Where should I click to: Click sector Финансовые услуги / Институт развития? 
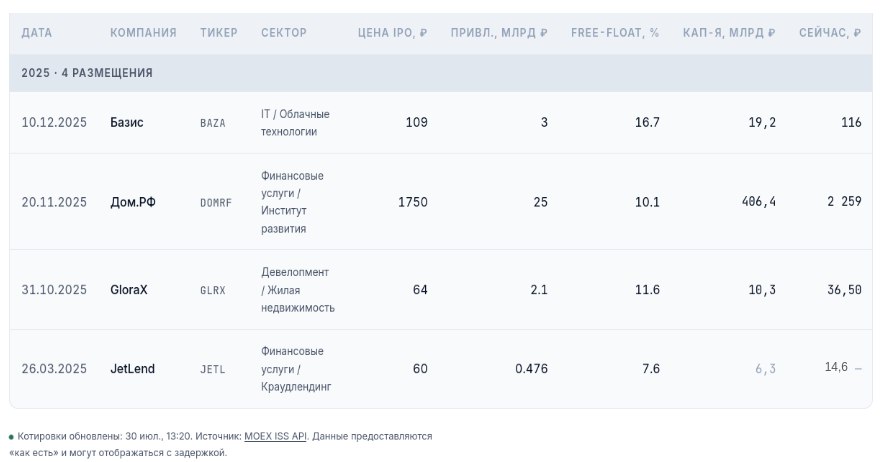[x=292, y=202]
